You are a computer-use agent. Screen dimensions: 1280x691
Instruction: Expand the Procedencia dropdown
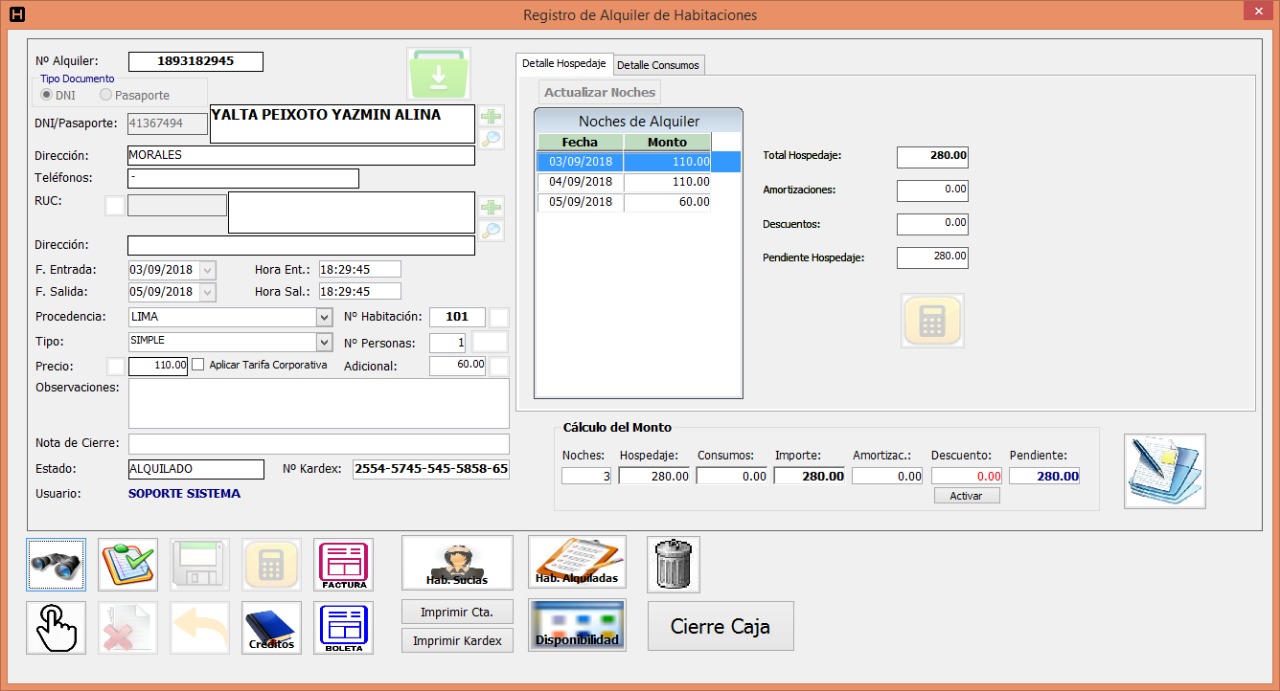tap(323, 317)
